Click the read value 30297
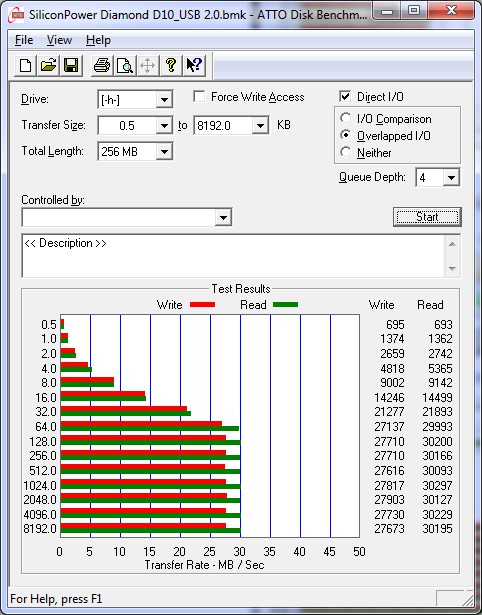This screenshot has height=615, width=482. pos(437,486)
